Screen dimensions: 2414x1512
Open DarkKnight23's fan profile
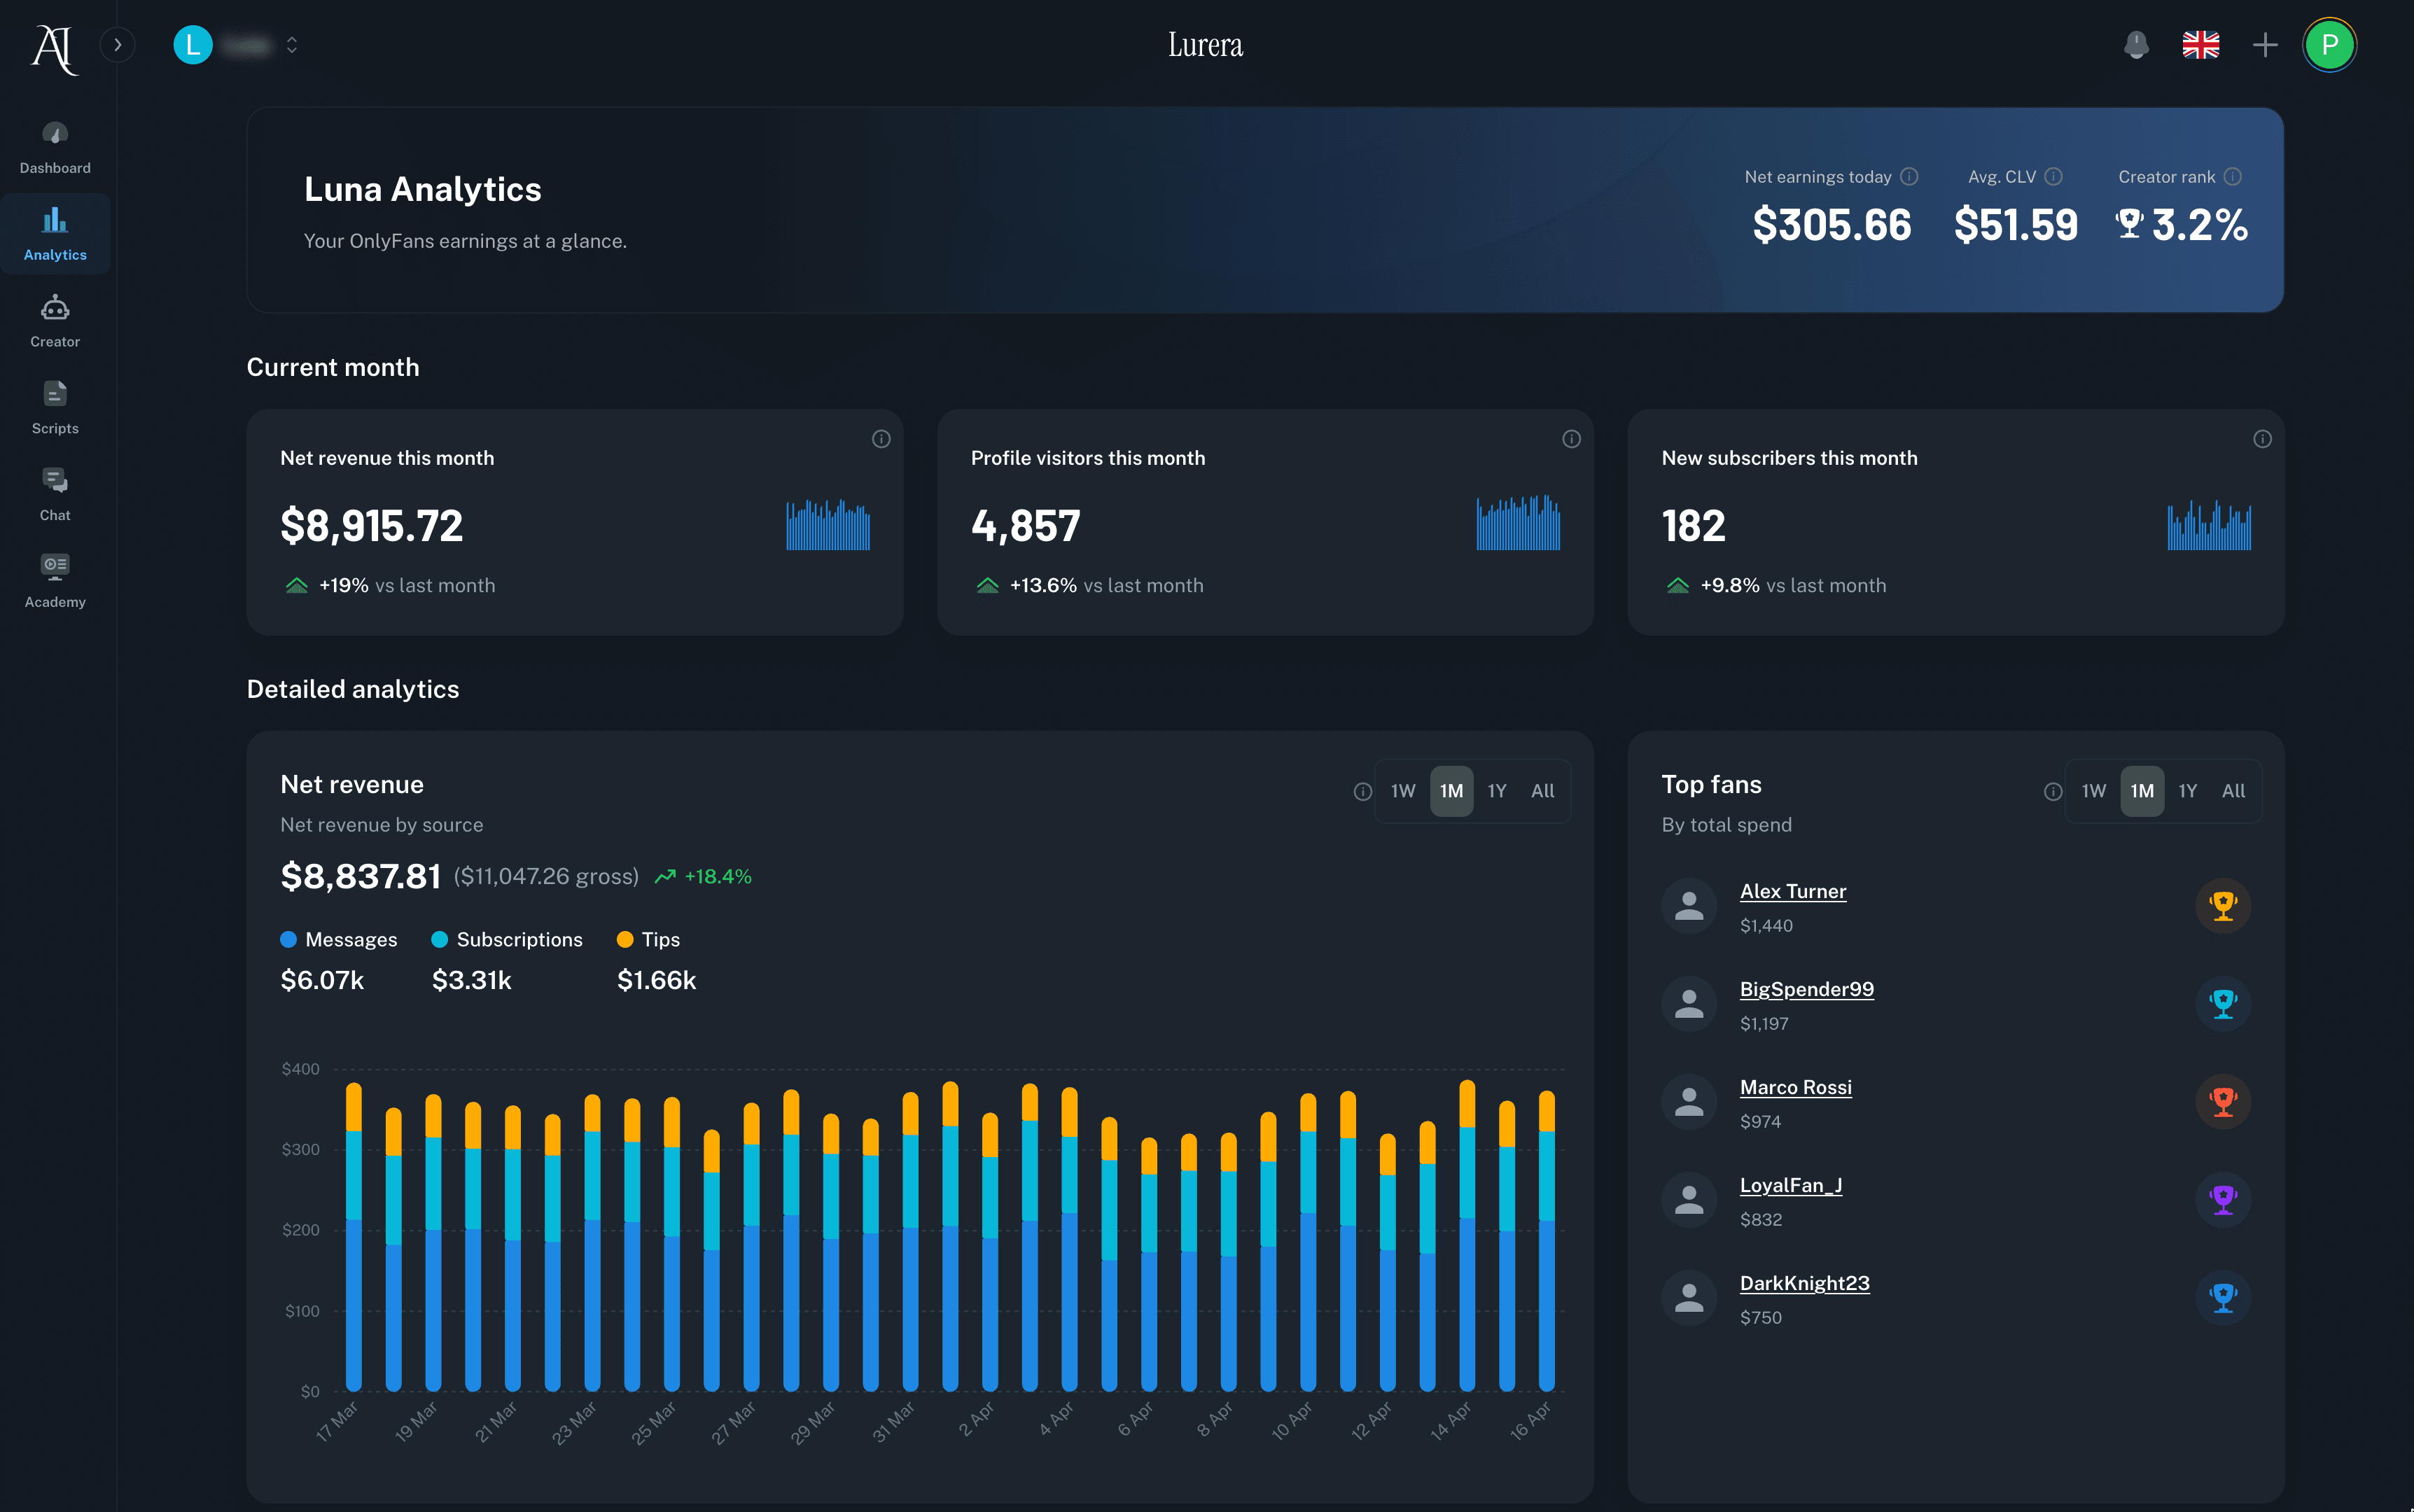click(1804, 1282)
